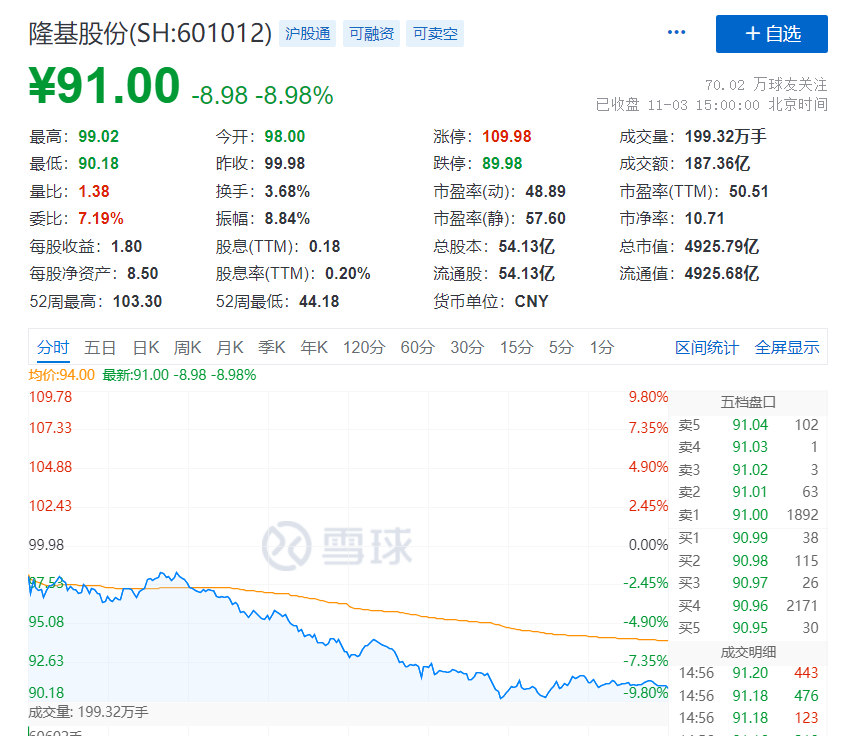The image size is (850, 736).
Task: Click the 52周最高 value 103.30
Action: tap(137, 301)
